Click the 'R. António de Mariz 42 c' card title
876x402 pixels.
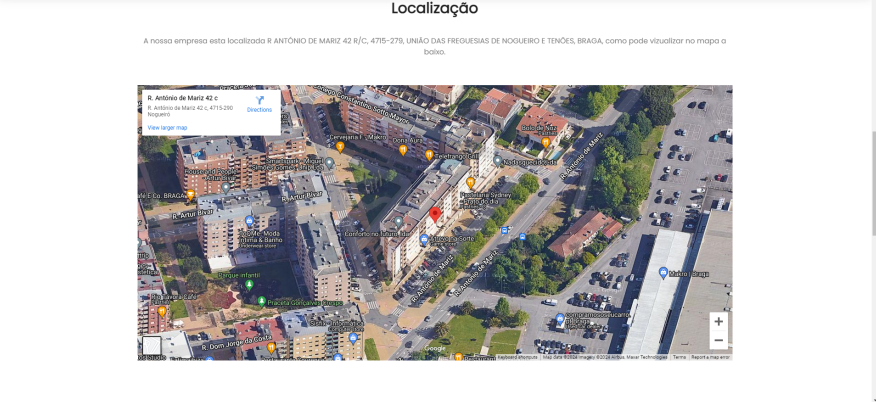click(x=183, y=98)
